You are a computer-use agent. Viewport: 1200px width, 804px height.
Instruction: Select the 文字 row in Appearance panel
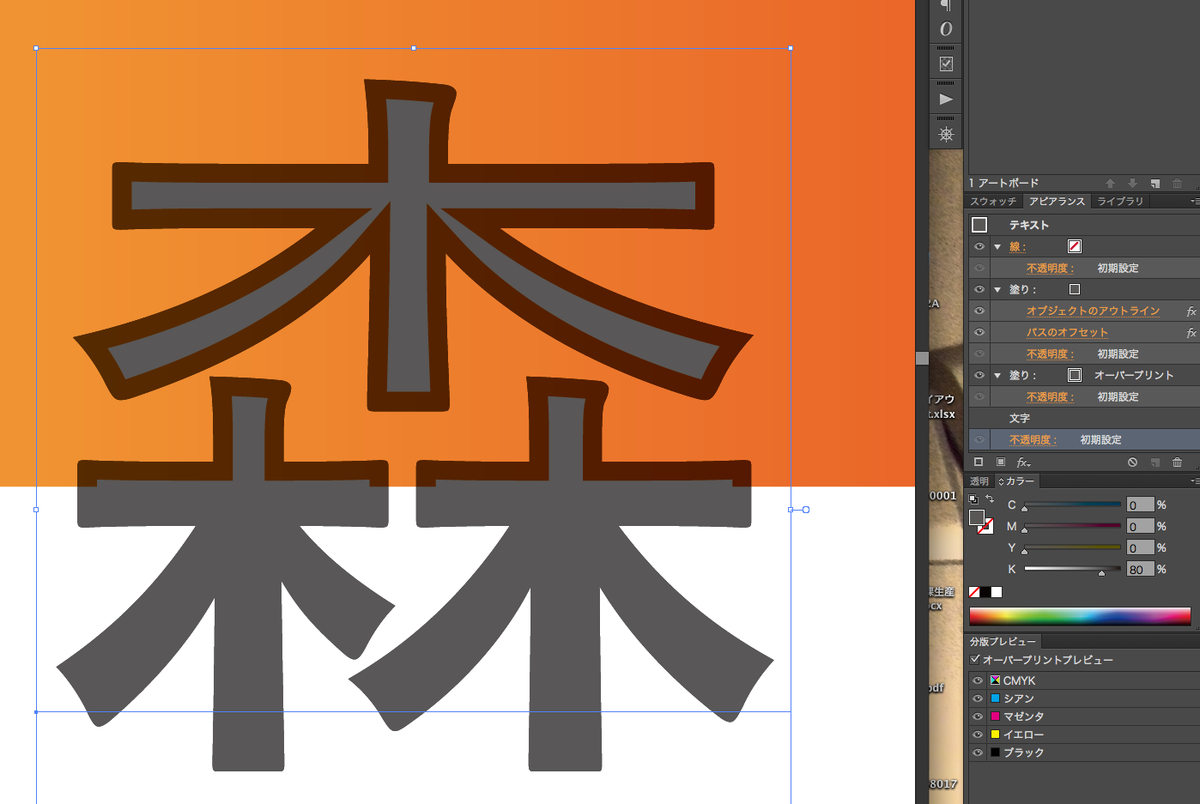tap(1084, 418)
